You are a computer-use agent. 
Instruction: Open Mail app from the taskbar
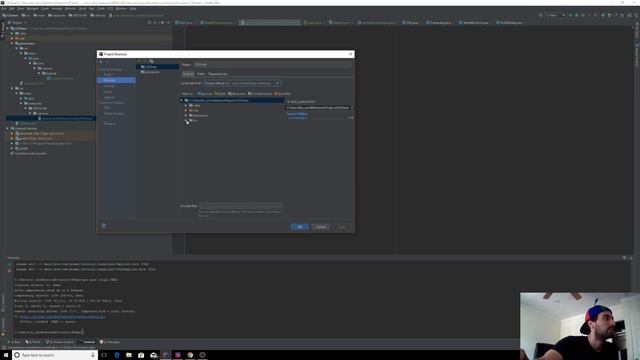[x=153, y=355]
